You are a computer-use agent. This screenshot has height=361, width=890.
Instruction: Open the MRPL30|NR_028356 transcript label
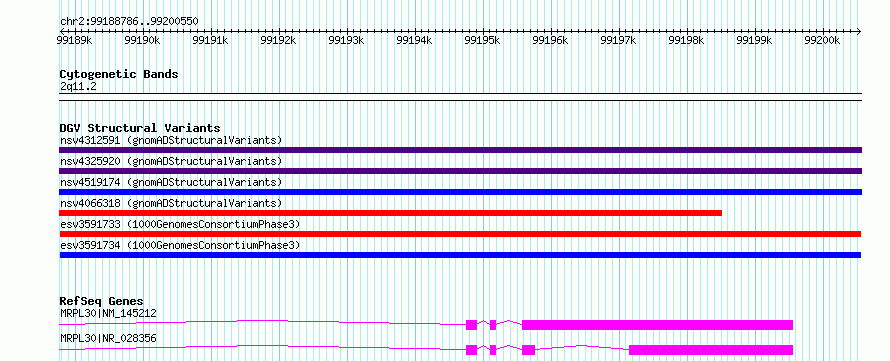[108, 339]
